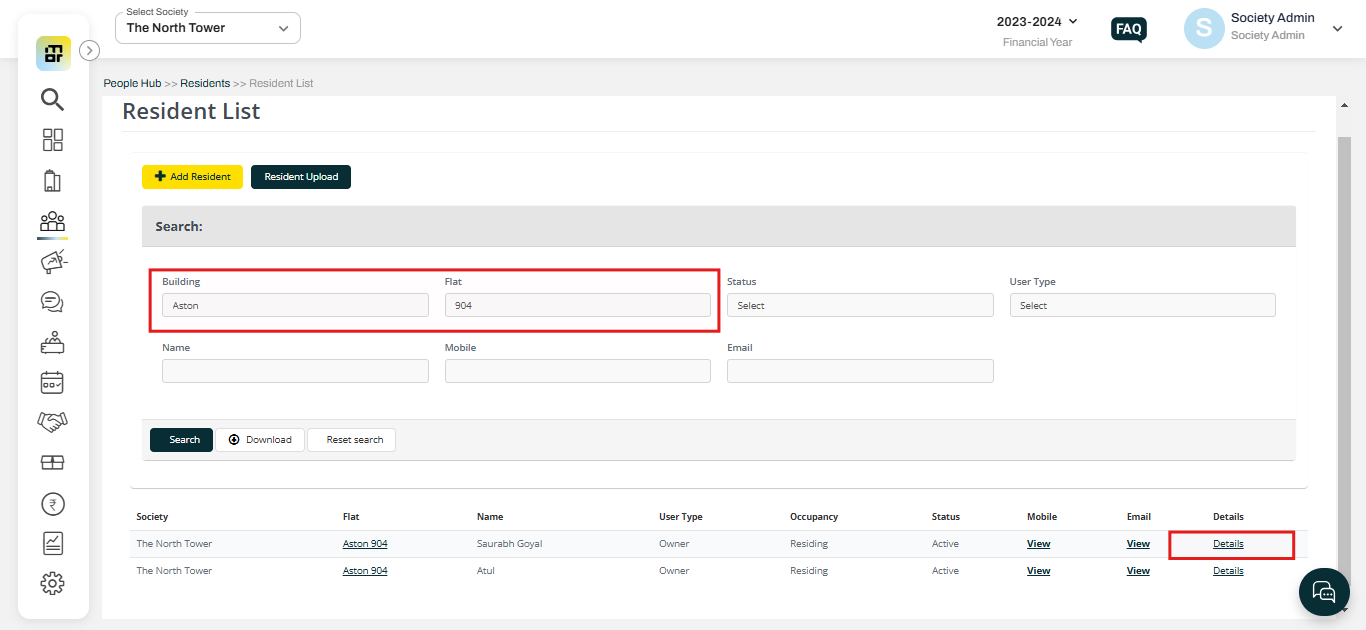View email for Saurabh Goyal

pos(1138,544)
